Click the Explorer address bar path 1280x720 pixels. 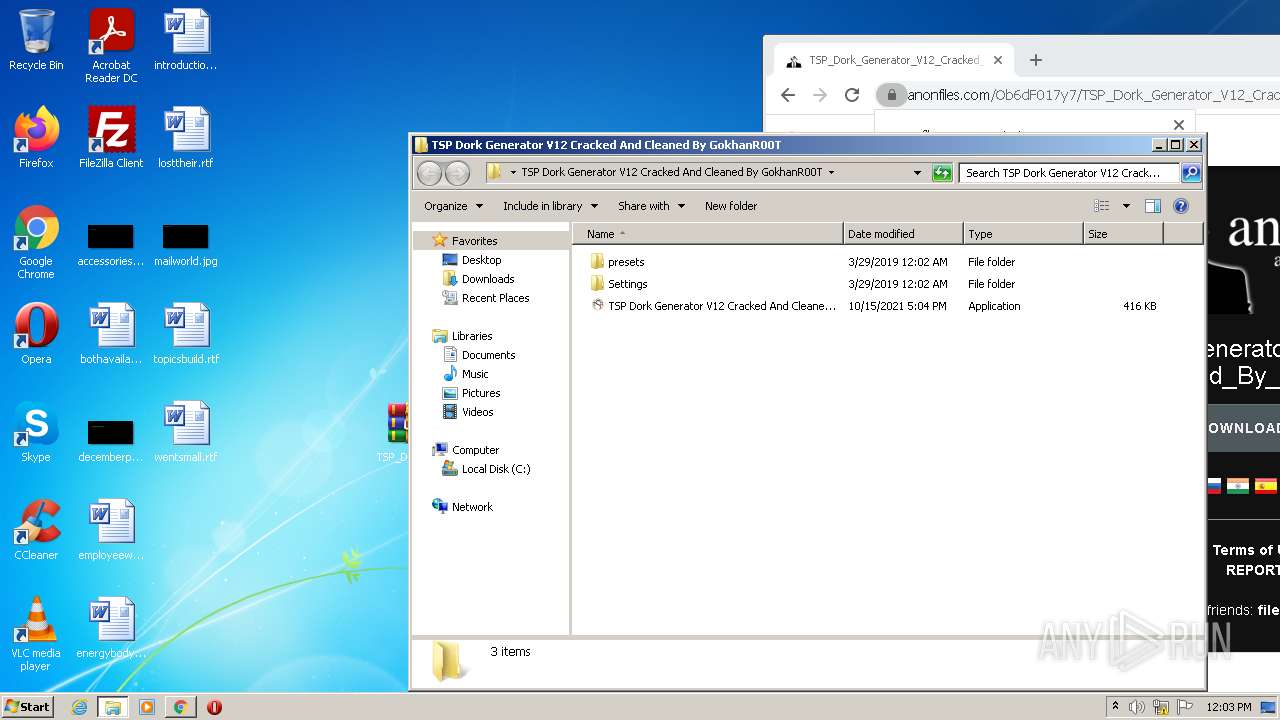pos(706,173)
